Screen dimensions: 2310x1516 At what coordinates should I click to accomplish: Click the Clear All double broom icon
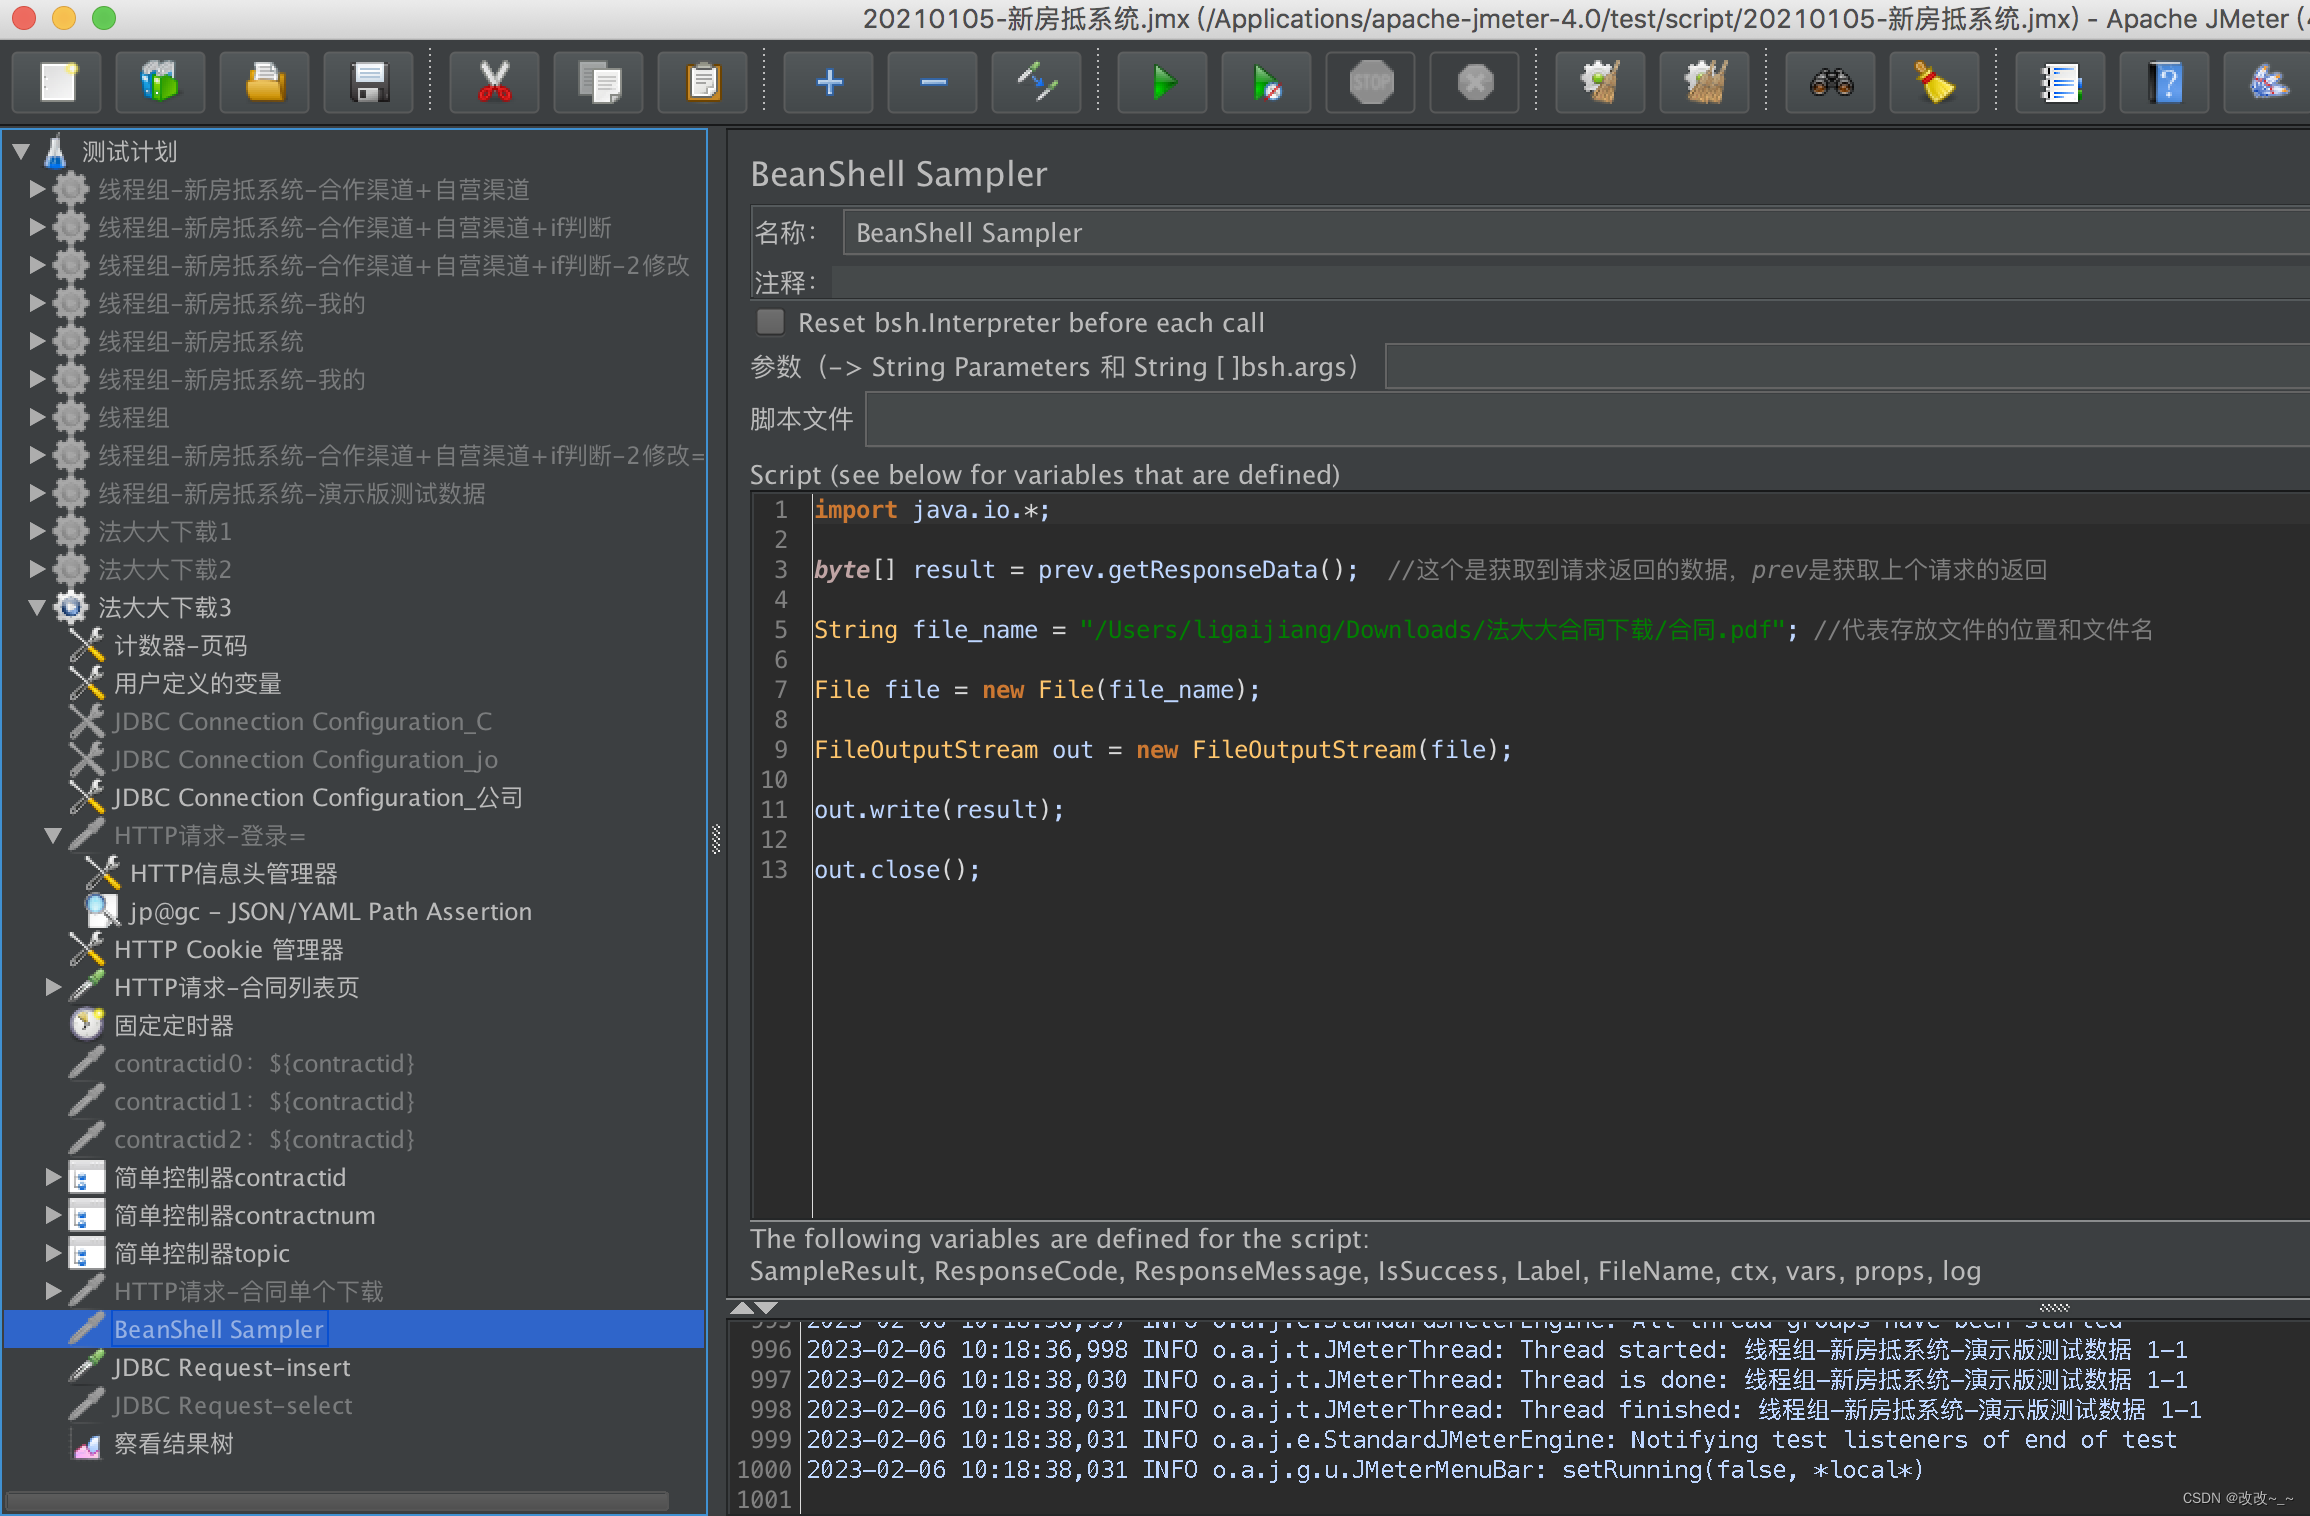click(1705, 82)
